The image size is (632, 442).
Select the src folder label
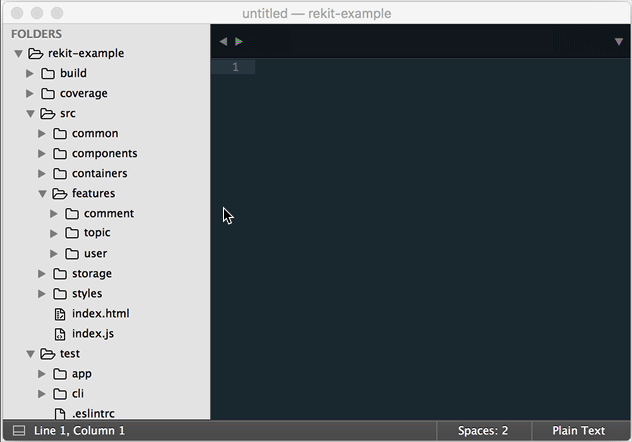coord(68,114)
